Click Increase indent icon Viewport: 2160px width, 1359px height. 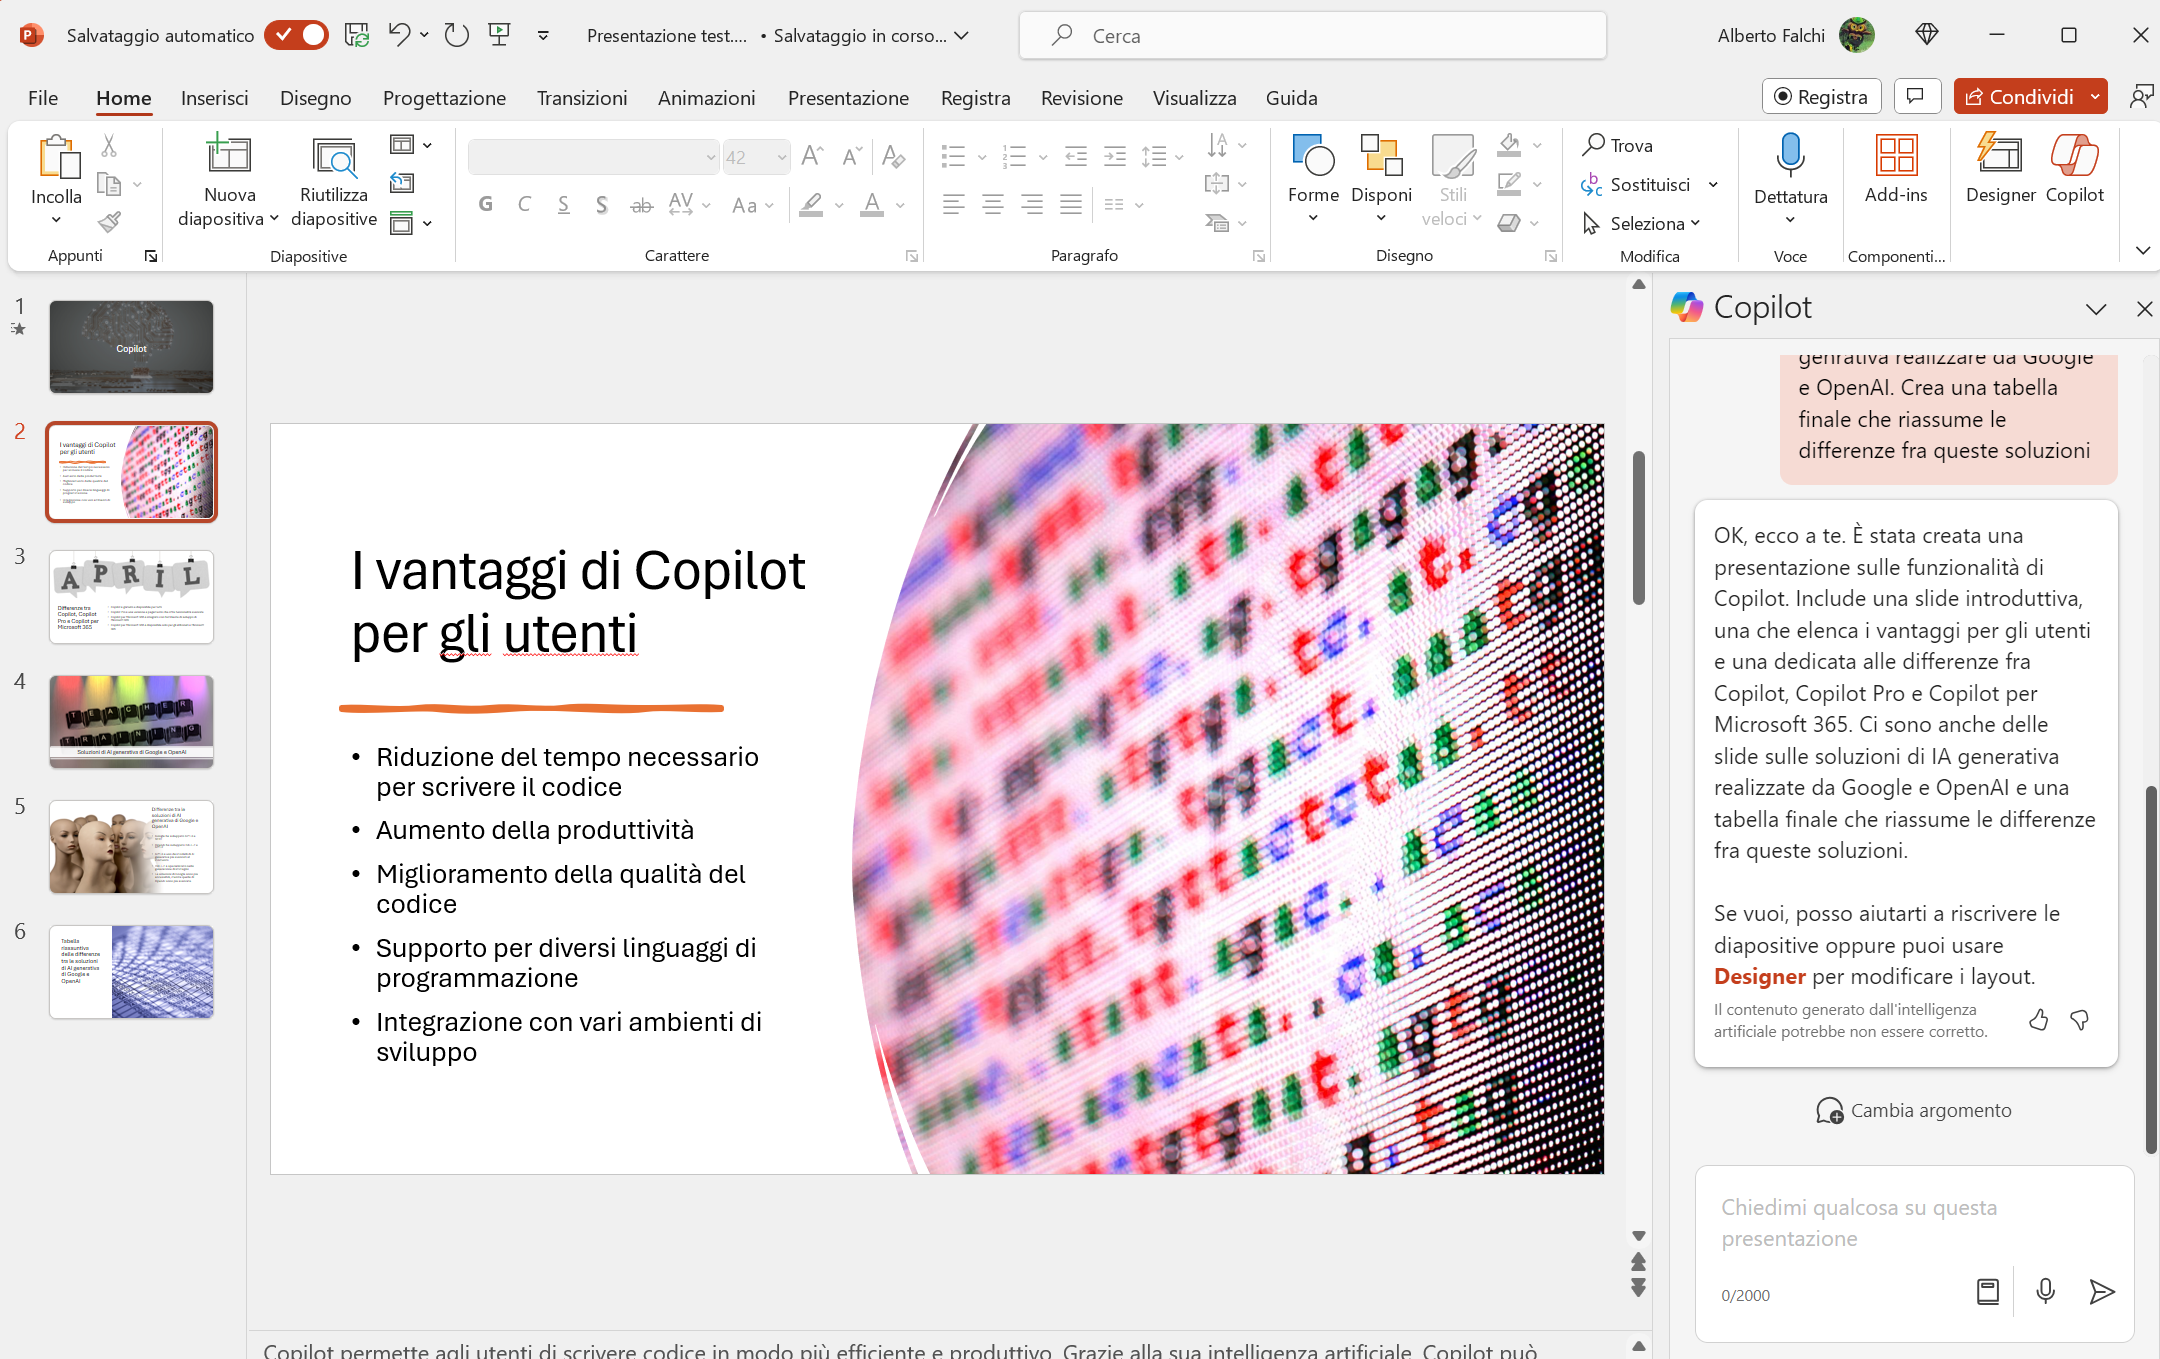point(1114,156)
